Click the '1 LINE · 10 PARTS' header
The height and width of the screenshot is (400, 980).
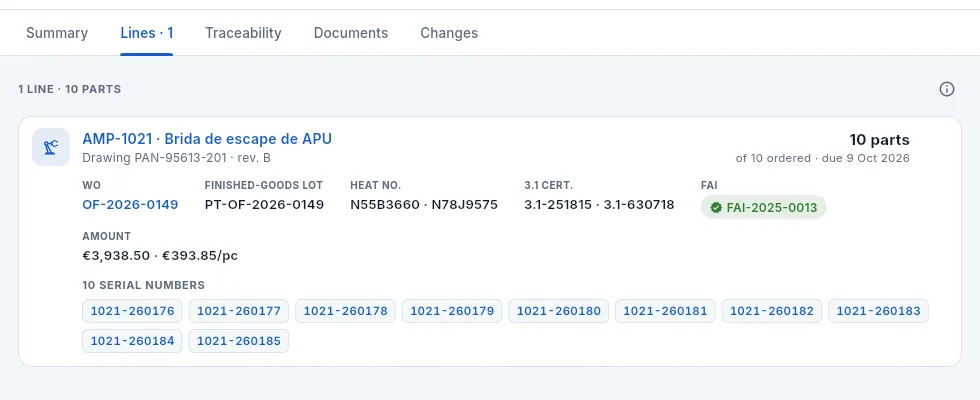pos(69,89)
